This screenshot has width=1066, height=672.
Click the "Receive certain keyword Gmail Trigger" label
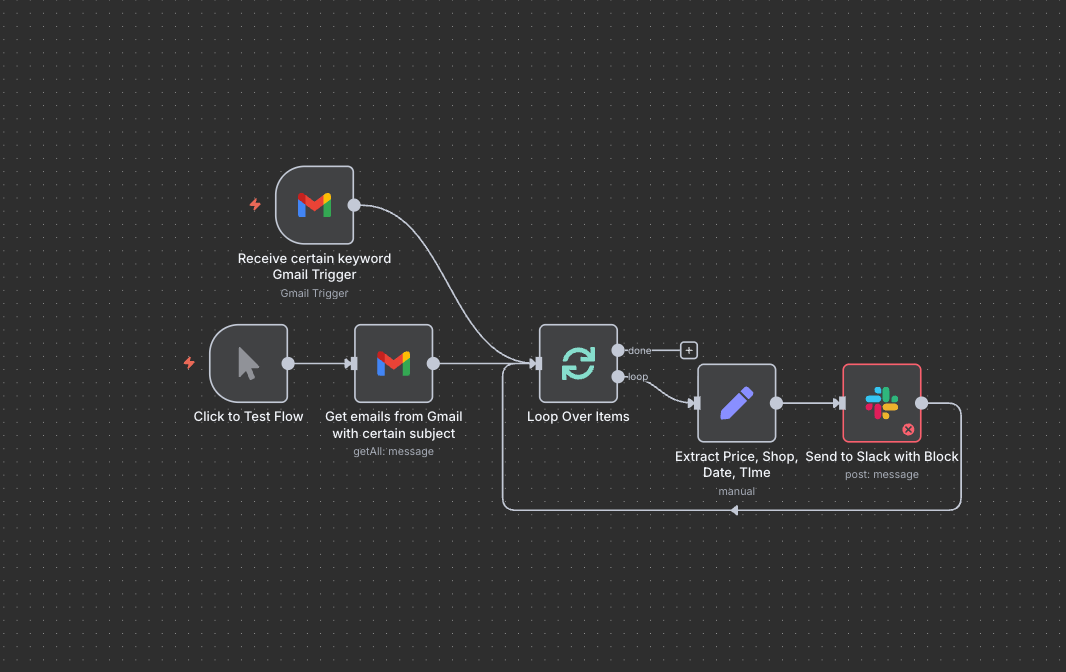314,266
